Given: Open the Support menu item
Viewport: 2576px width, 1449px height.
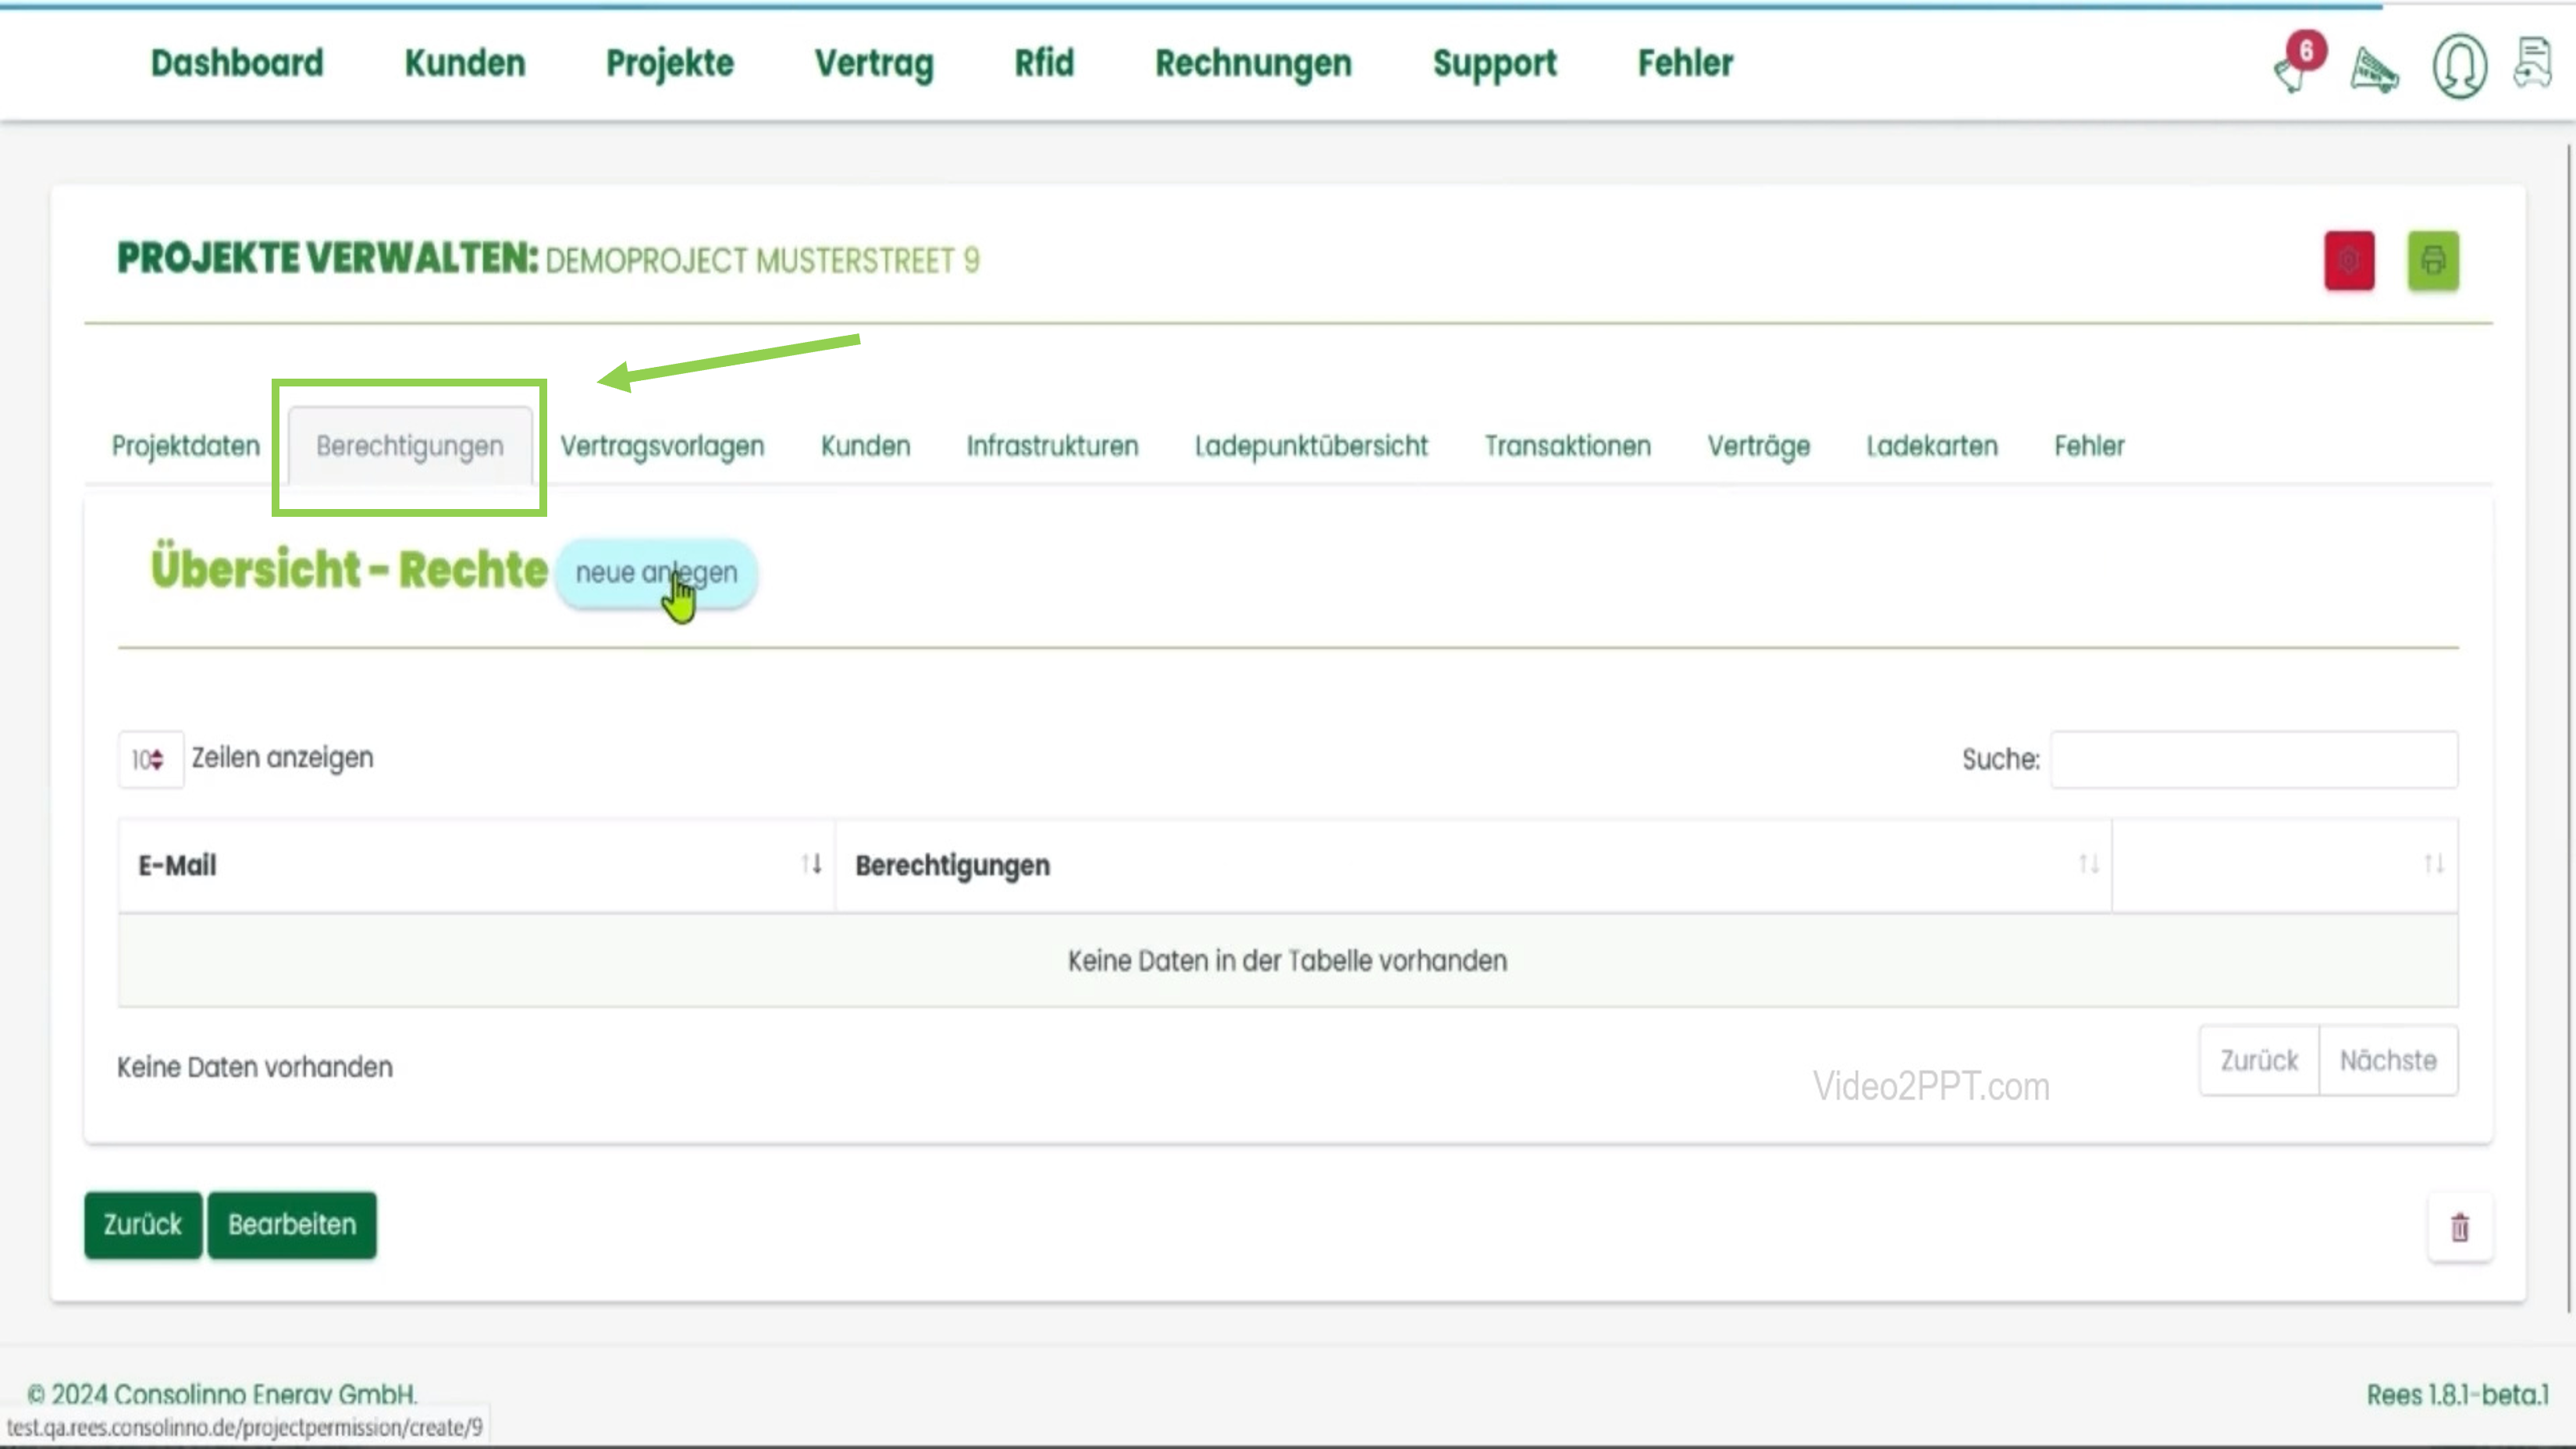Looking at the screenshot, I should point(1495,63).
